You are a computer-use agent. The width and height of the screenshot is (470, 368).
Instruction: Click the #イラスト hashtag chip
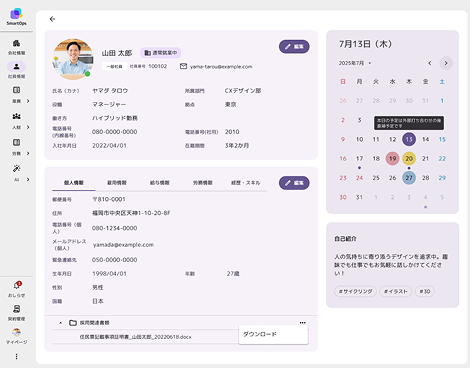(x=396, y=291)
